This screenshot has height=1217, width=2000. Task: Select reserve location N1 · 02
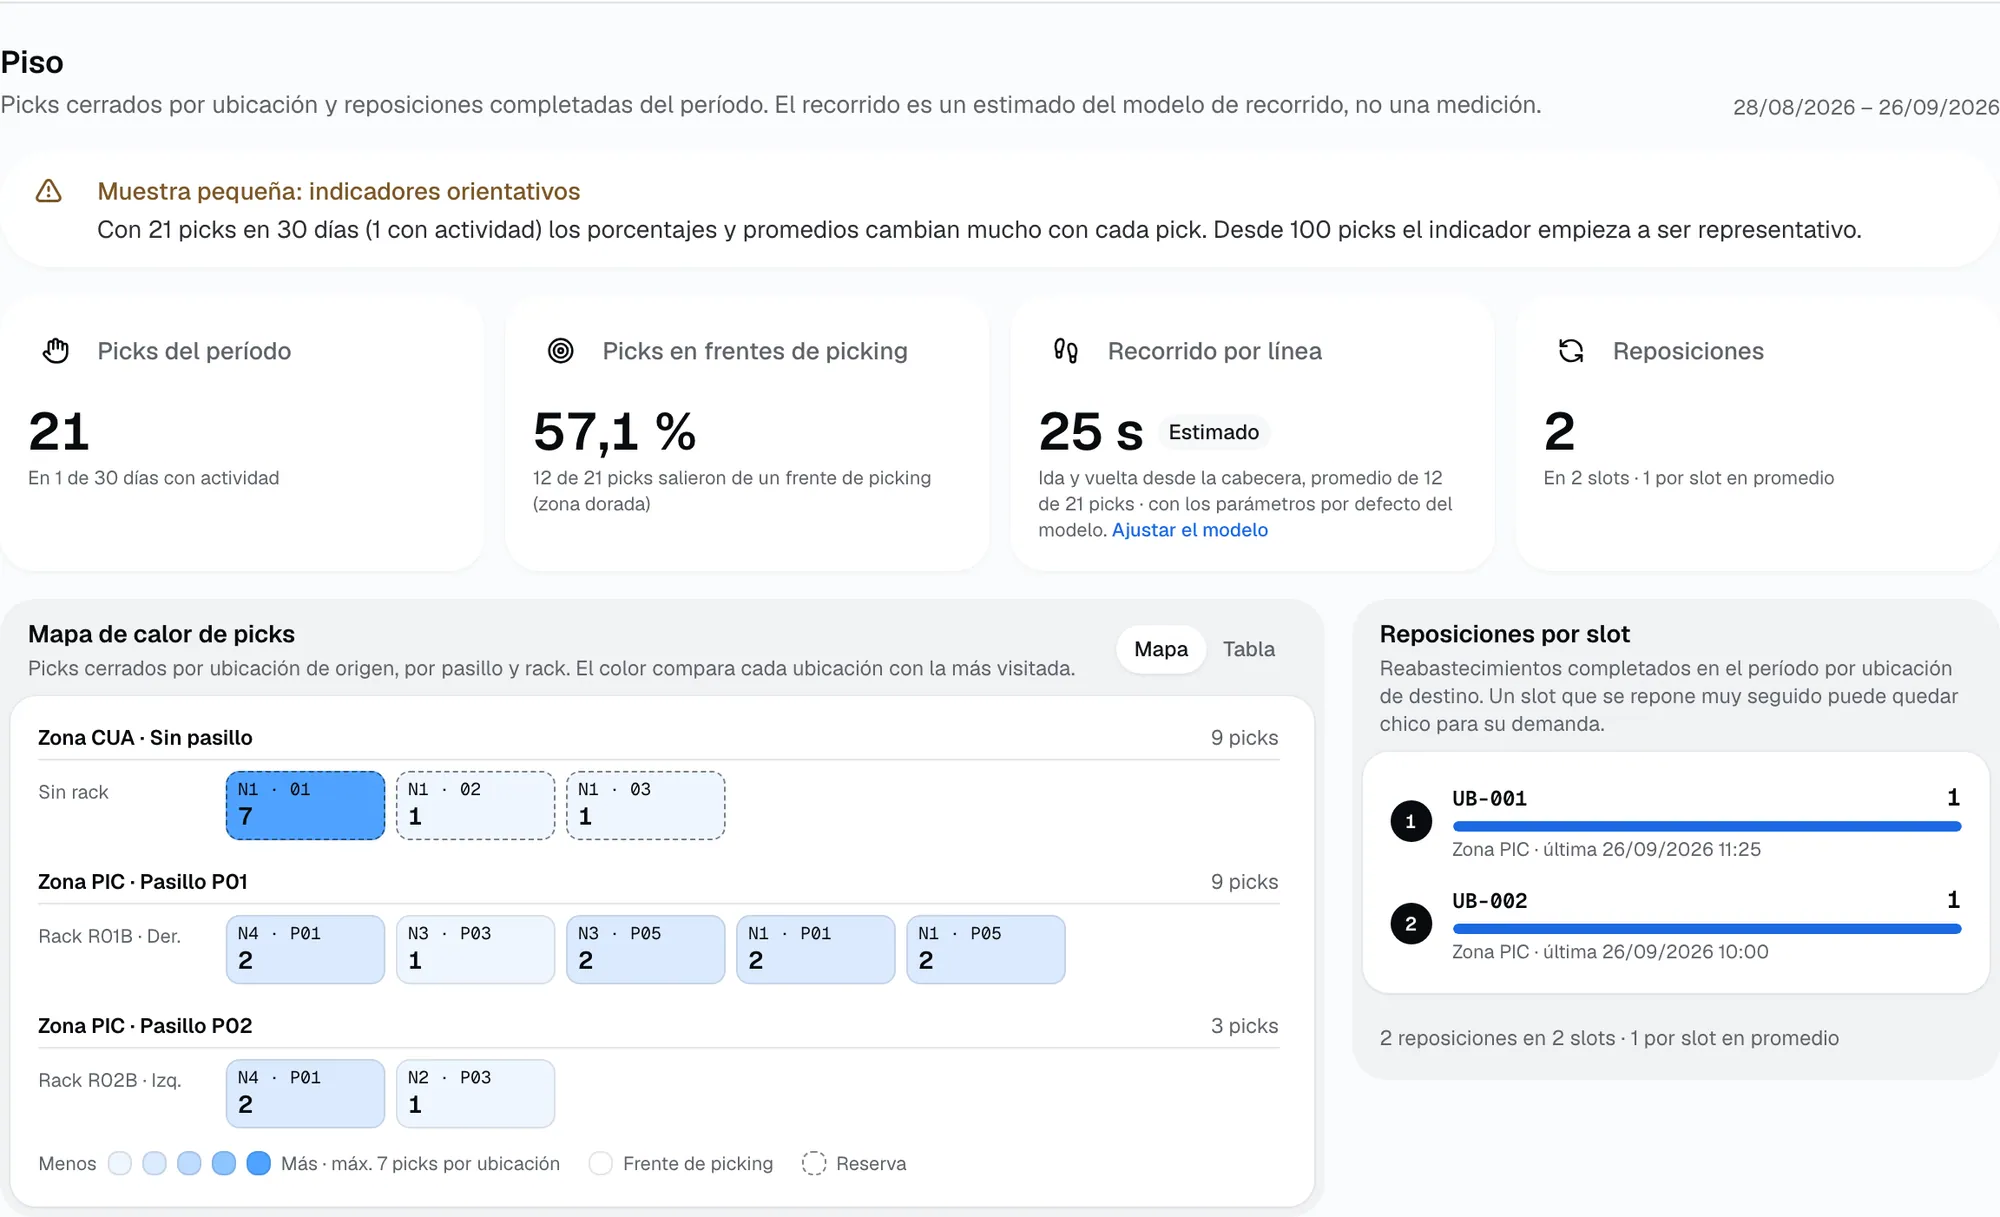[x=475, y=805]
